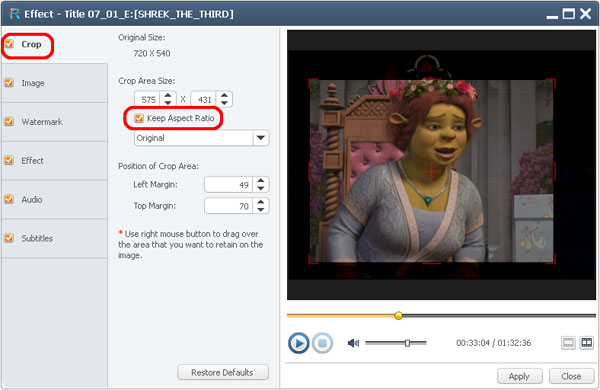Open the Image tab
This screenshot has width=600, height=390.
(x=54, y=83)
